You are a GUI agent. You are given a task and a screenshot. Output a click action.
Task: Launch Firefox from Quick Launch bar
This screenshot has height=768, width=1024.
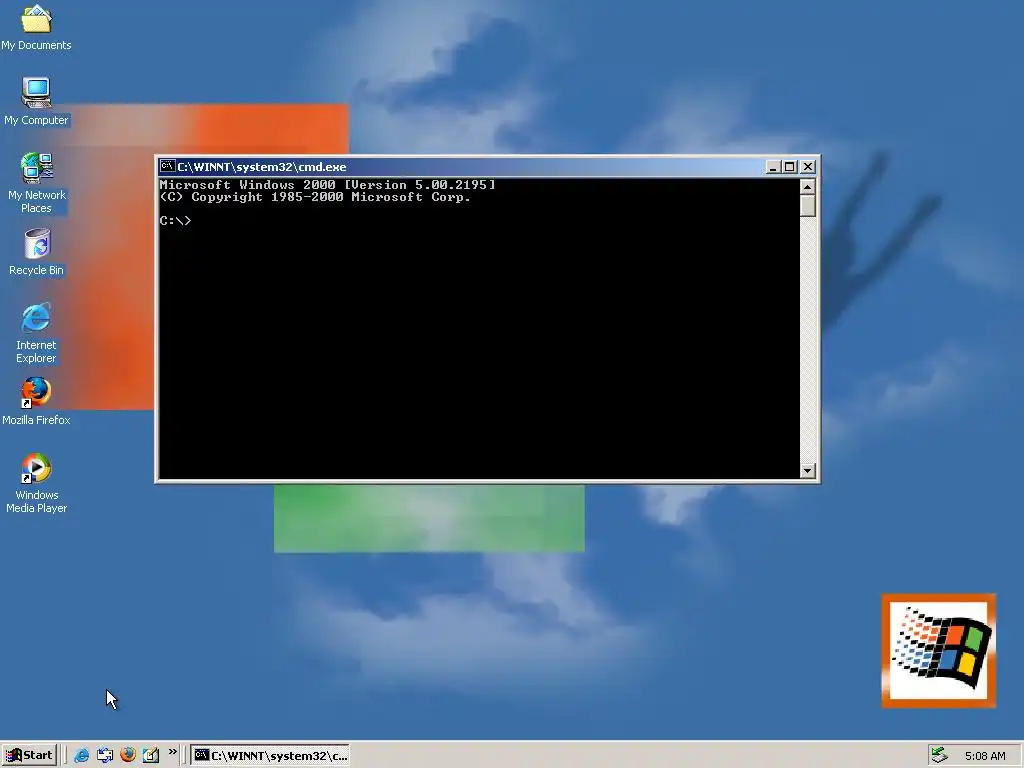[x=128, y=755]
